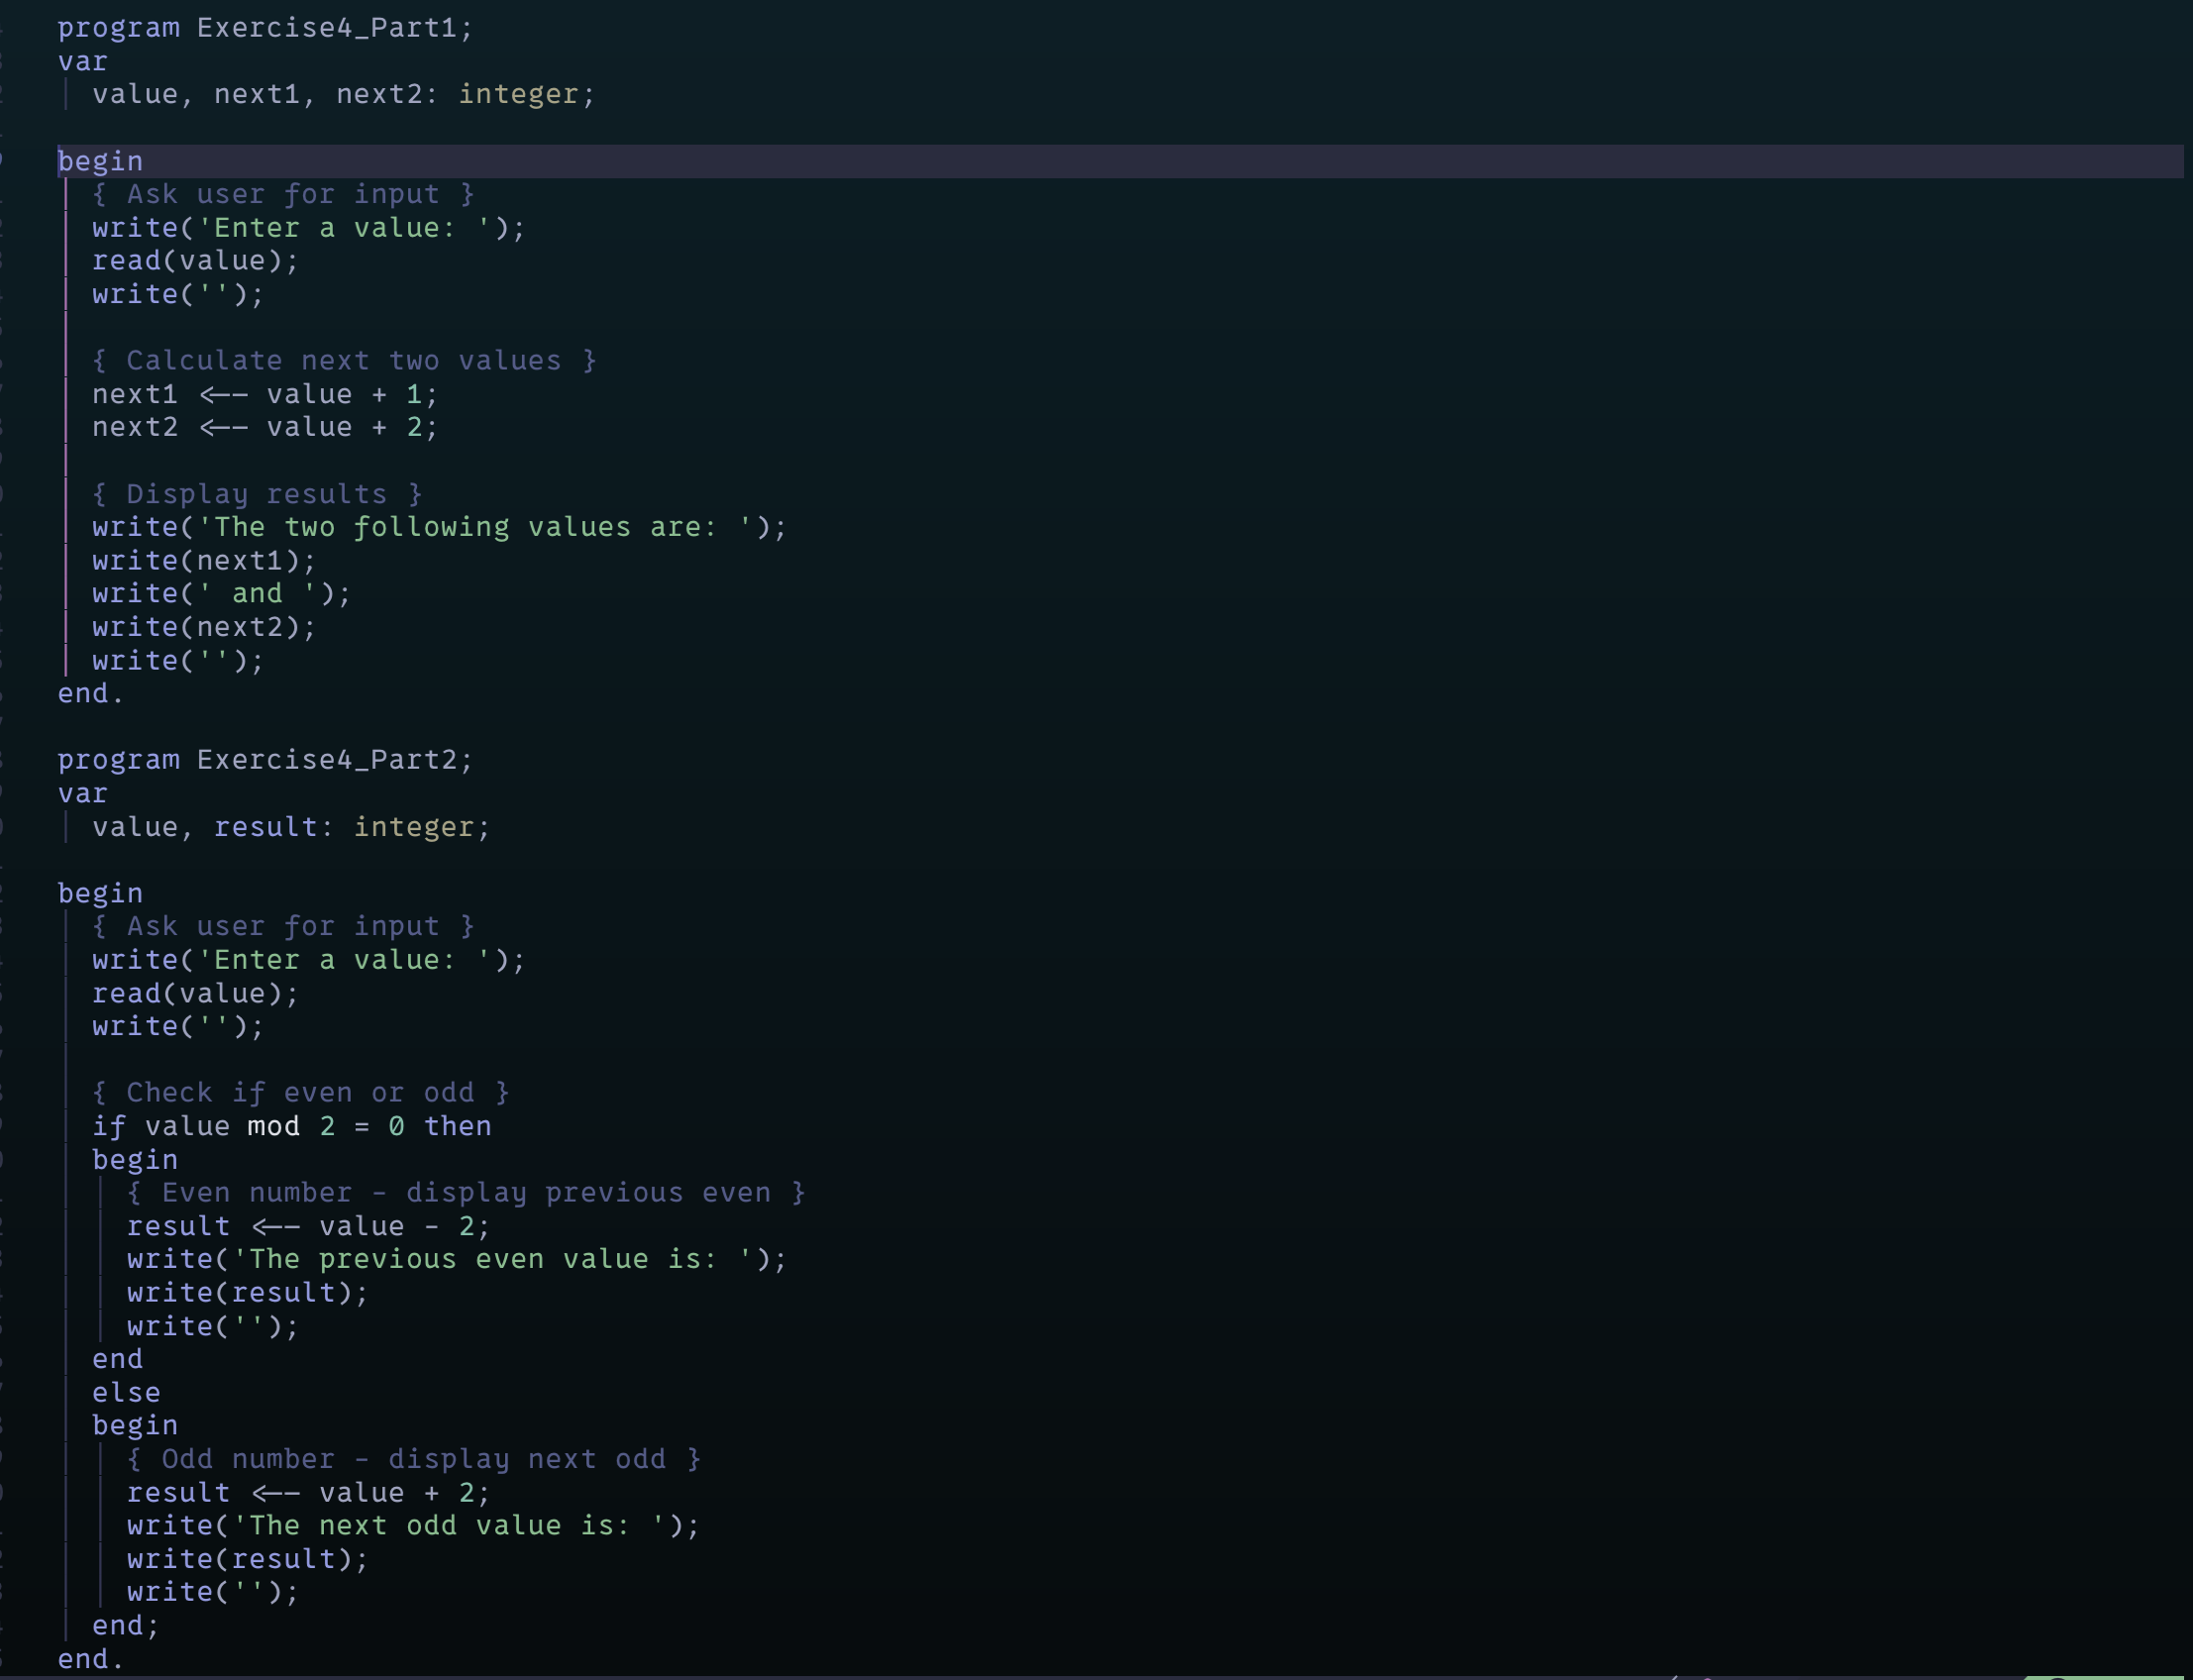Click 'value, next1, next2: integer' declaration

coord(343,95)
